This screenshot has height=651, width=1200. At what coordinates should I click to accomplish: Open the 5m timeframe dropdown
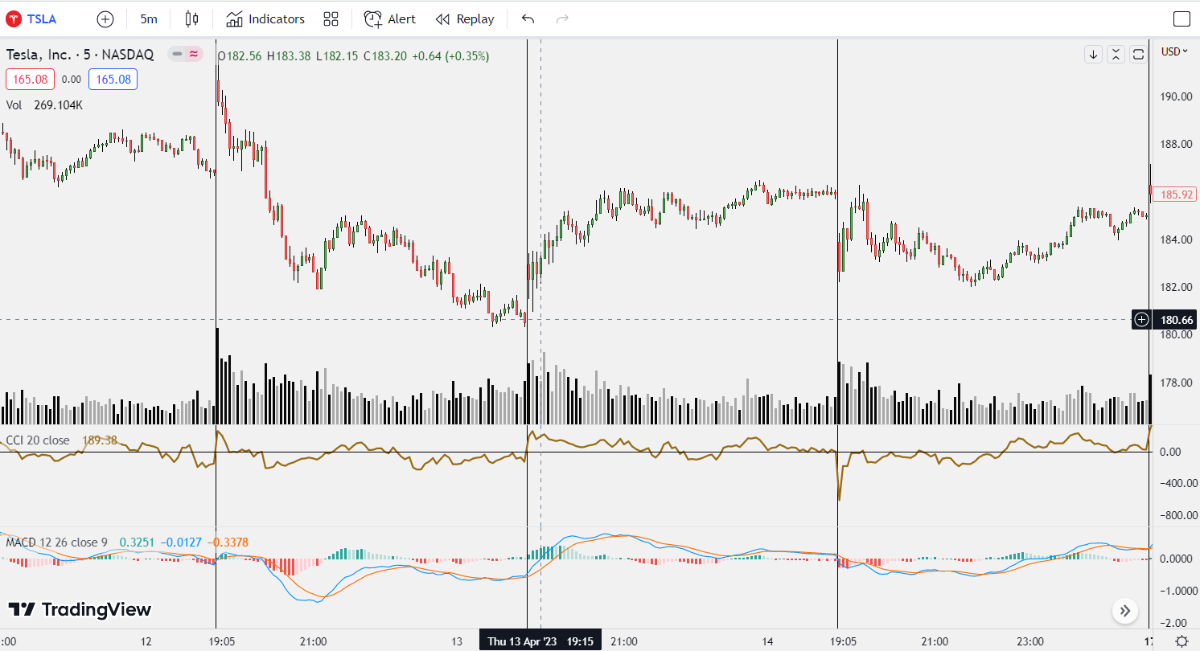[x=149, y=19]
